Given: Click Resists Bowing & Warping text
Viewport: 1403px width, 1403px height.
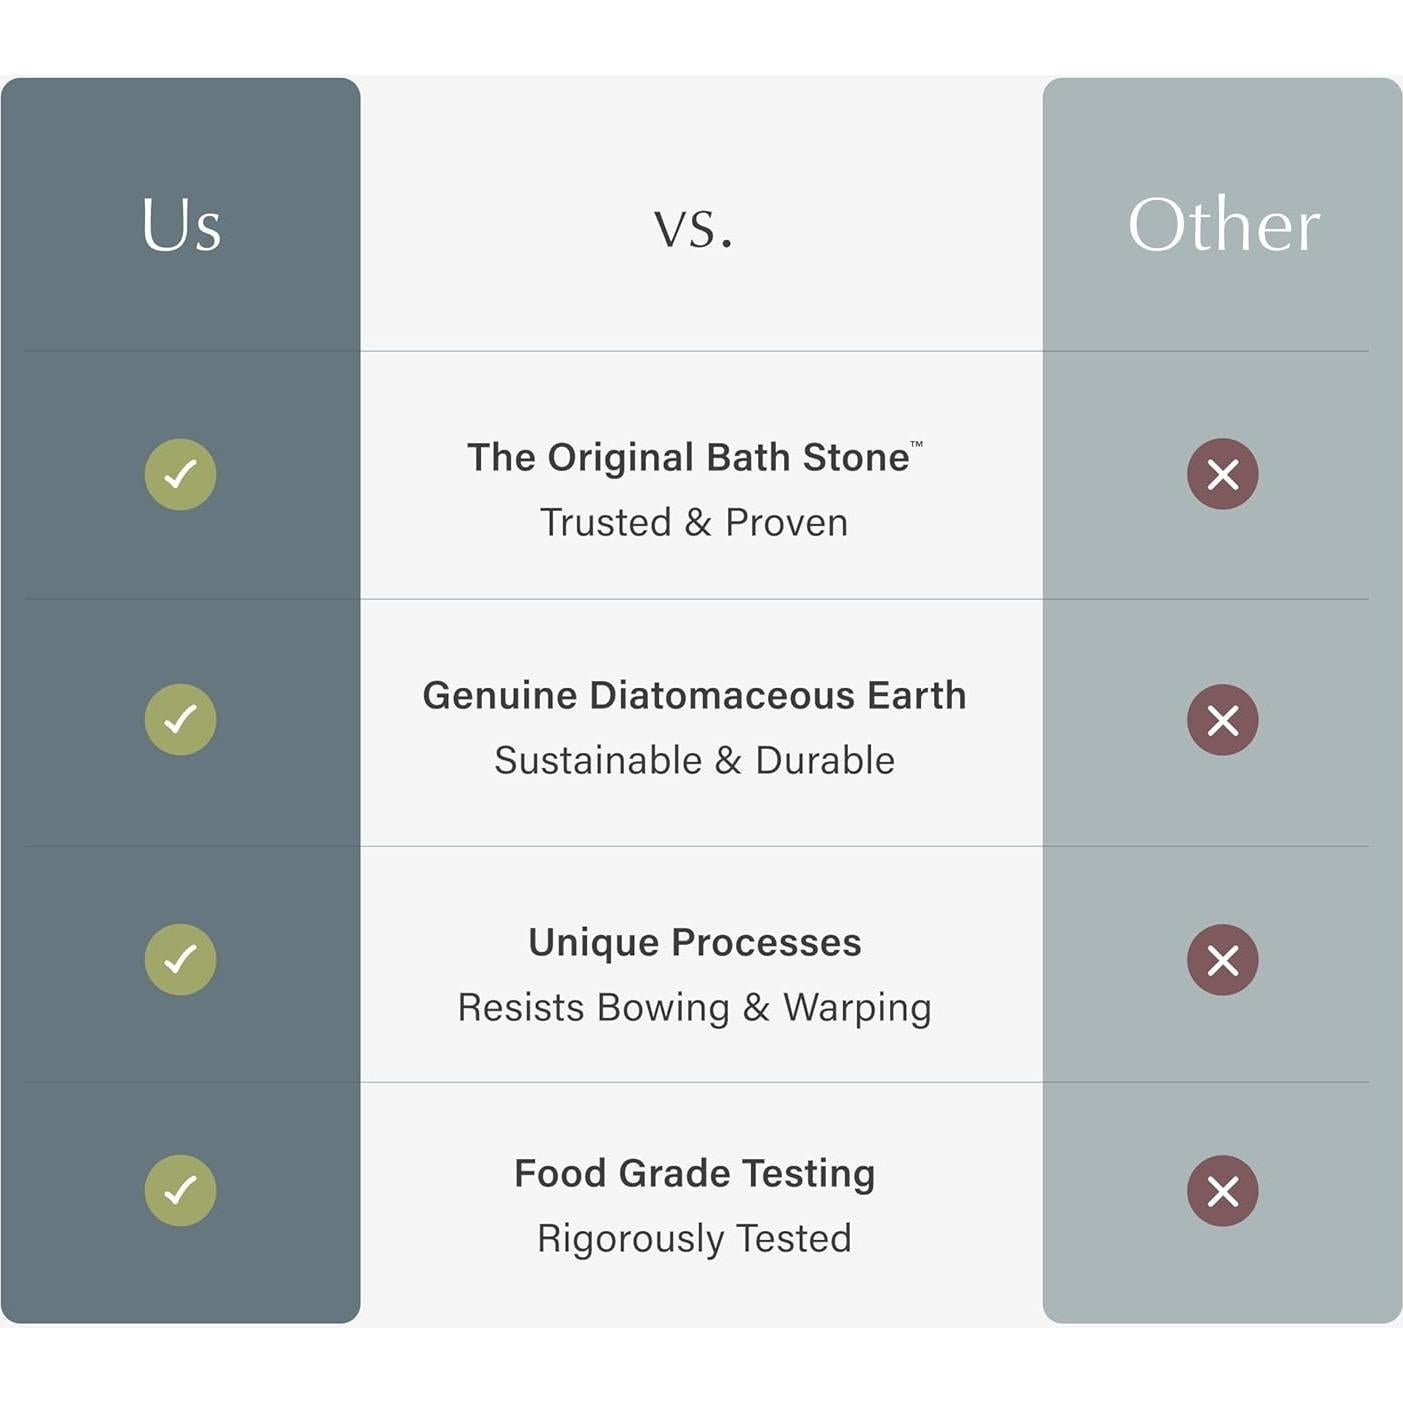Looking at the screenshot, I should click(x=694, y=1007).
